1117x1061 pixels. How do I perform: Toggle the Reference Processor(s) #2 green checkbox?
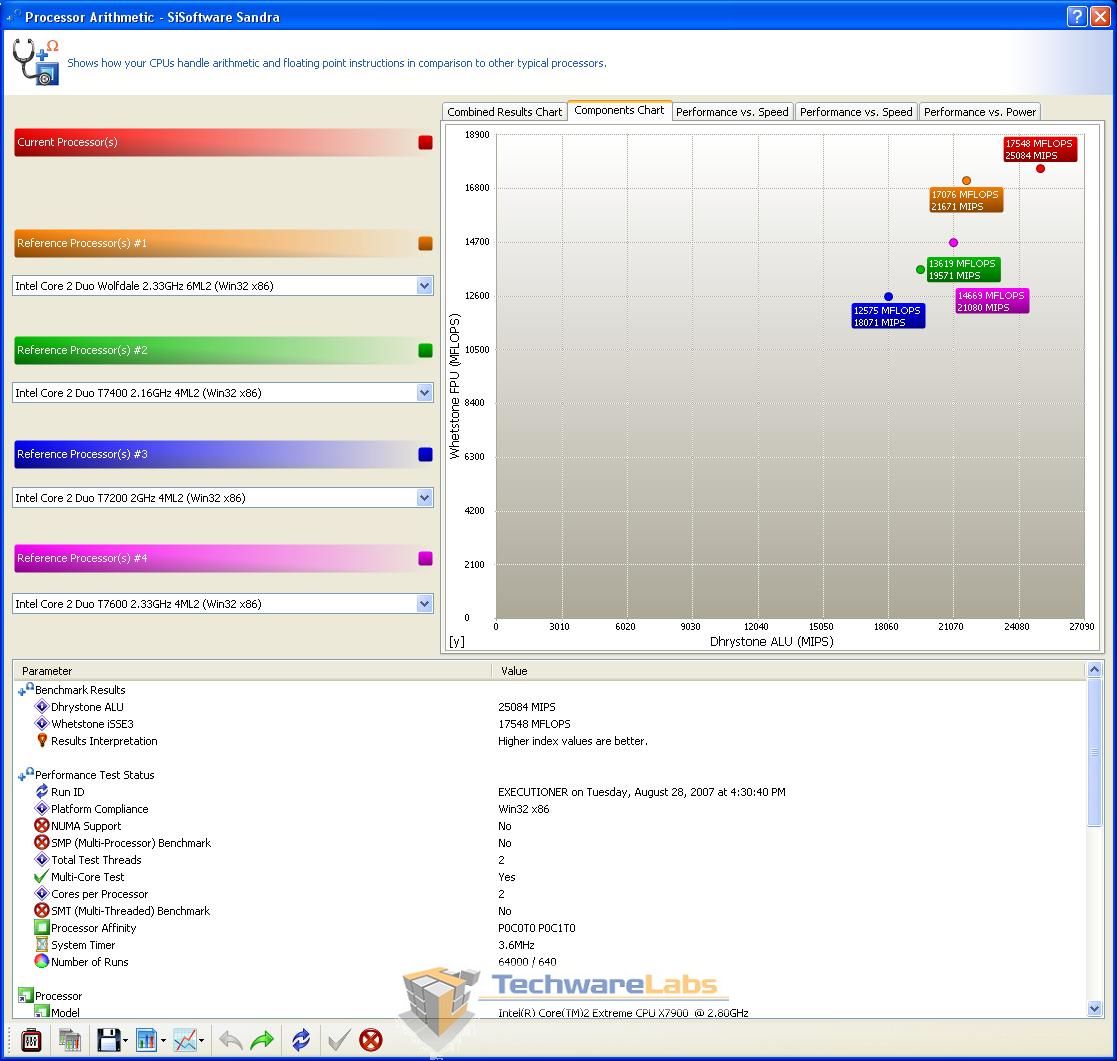click(425, 351)
